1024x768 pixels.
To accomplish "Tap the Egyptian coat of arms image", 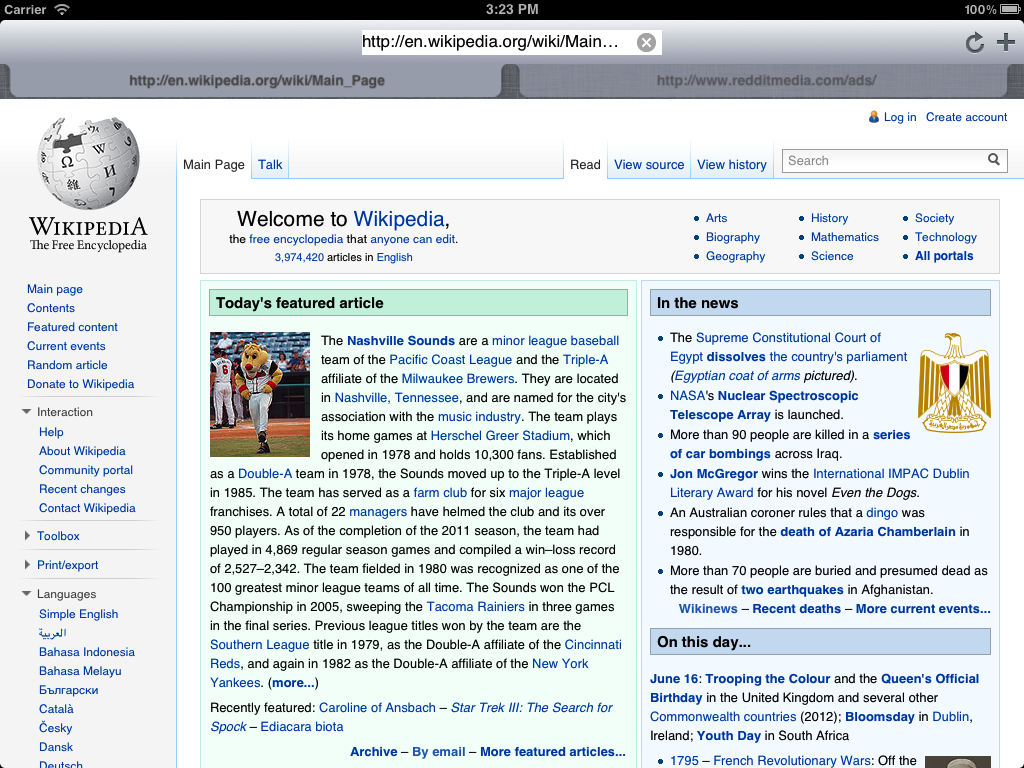I will tap(954, 383).
